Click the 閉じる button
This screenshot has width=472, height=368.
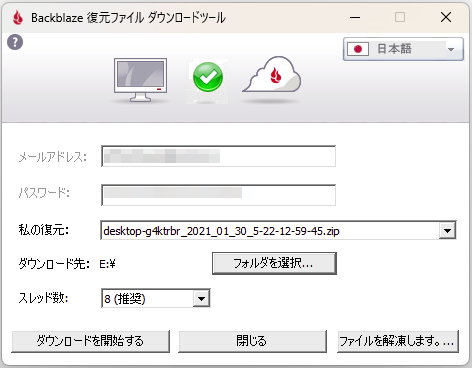252,341
